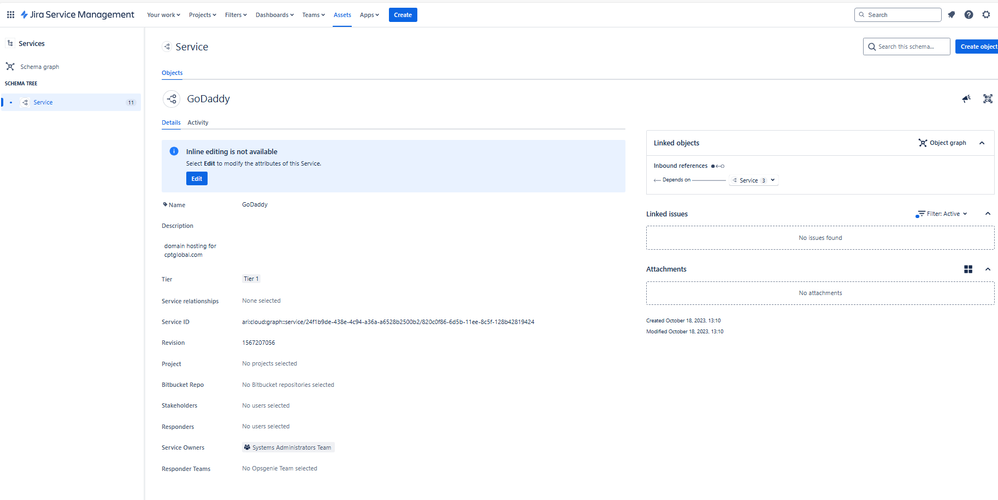Click the Service header icon
This screenshot has height=500, width=998.
[167, 46]
